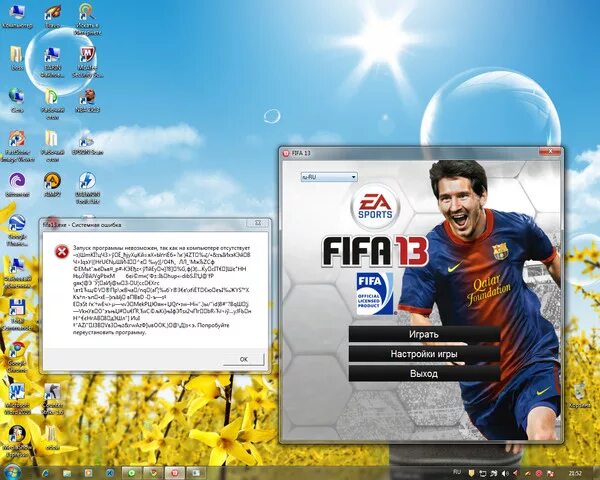Image resolution: width=600 pixels, height=480 pixels.
Task: Open the Компьютер desktop icon
Action: [17, 16]
